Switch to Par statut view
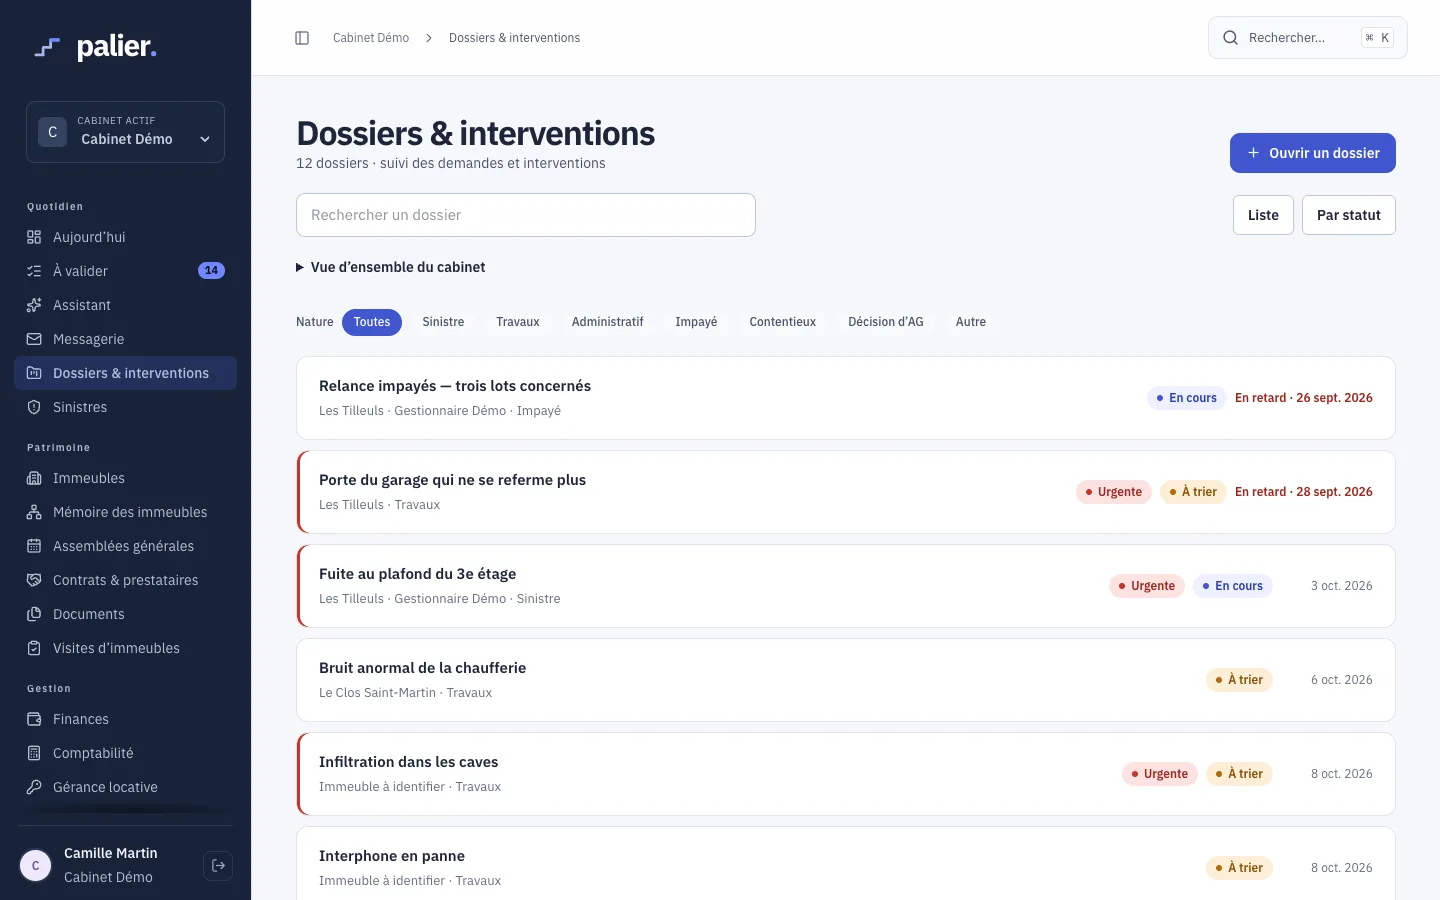1440x900 pixels. click(1348, 215)
